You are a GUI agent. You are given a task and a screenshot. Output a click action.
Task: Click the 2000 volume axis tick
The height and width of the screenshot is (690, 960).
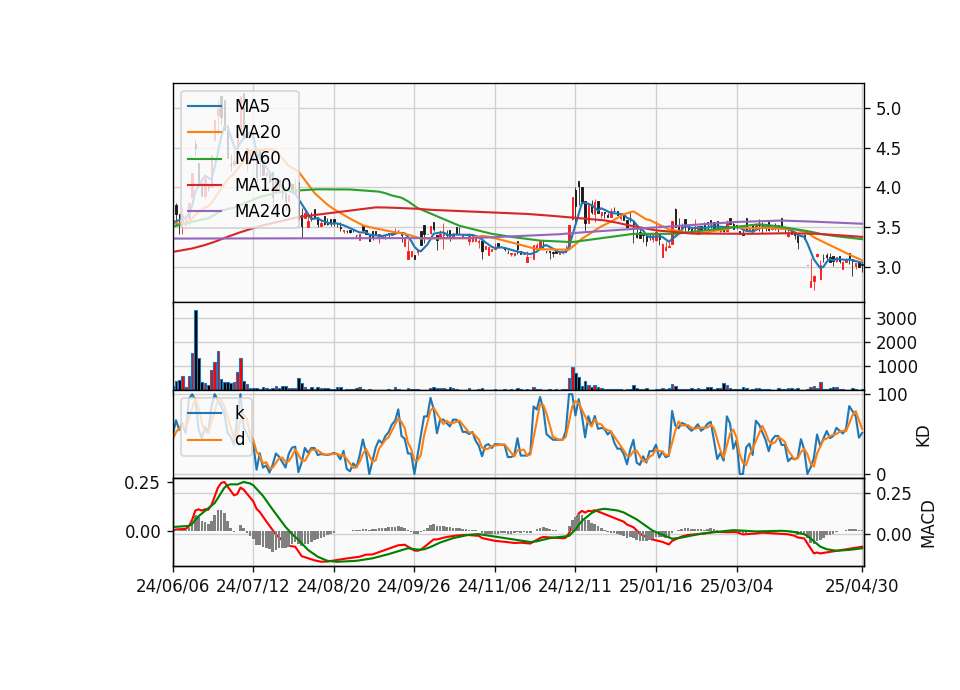[896, 343]
